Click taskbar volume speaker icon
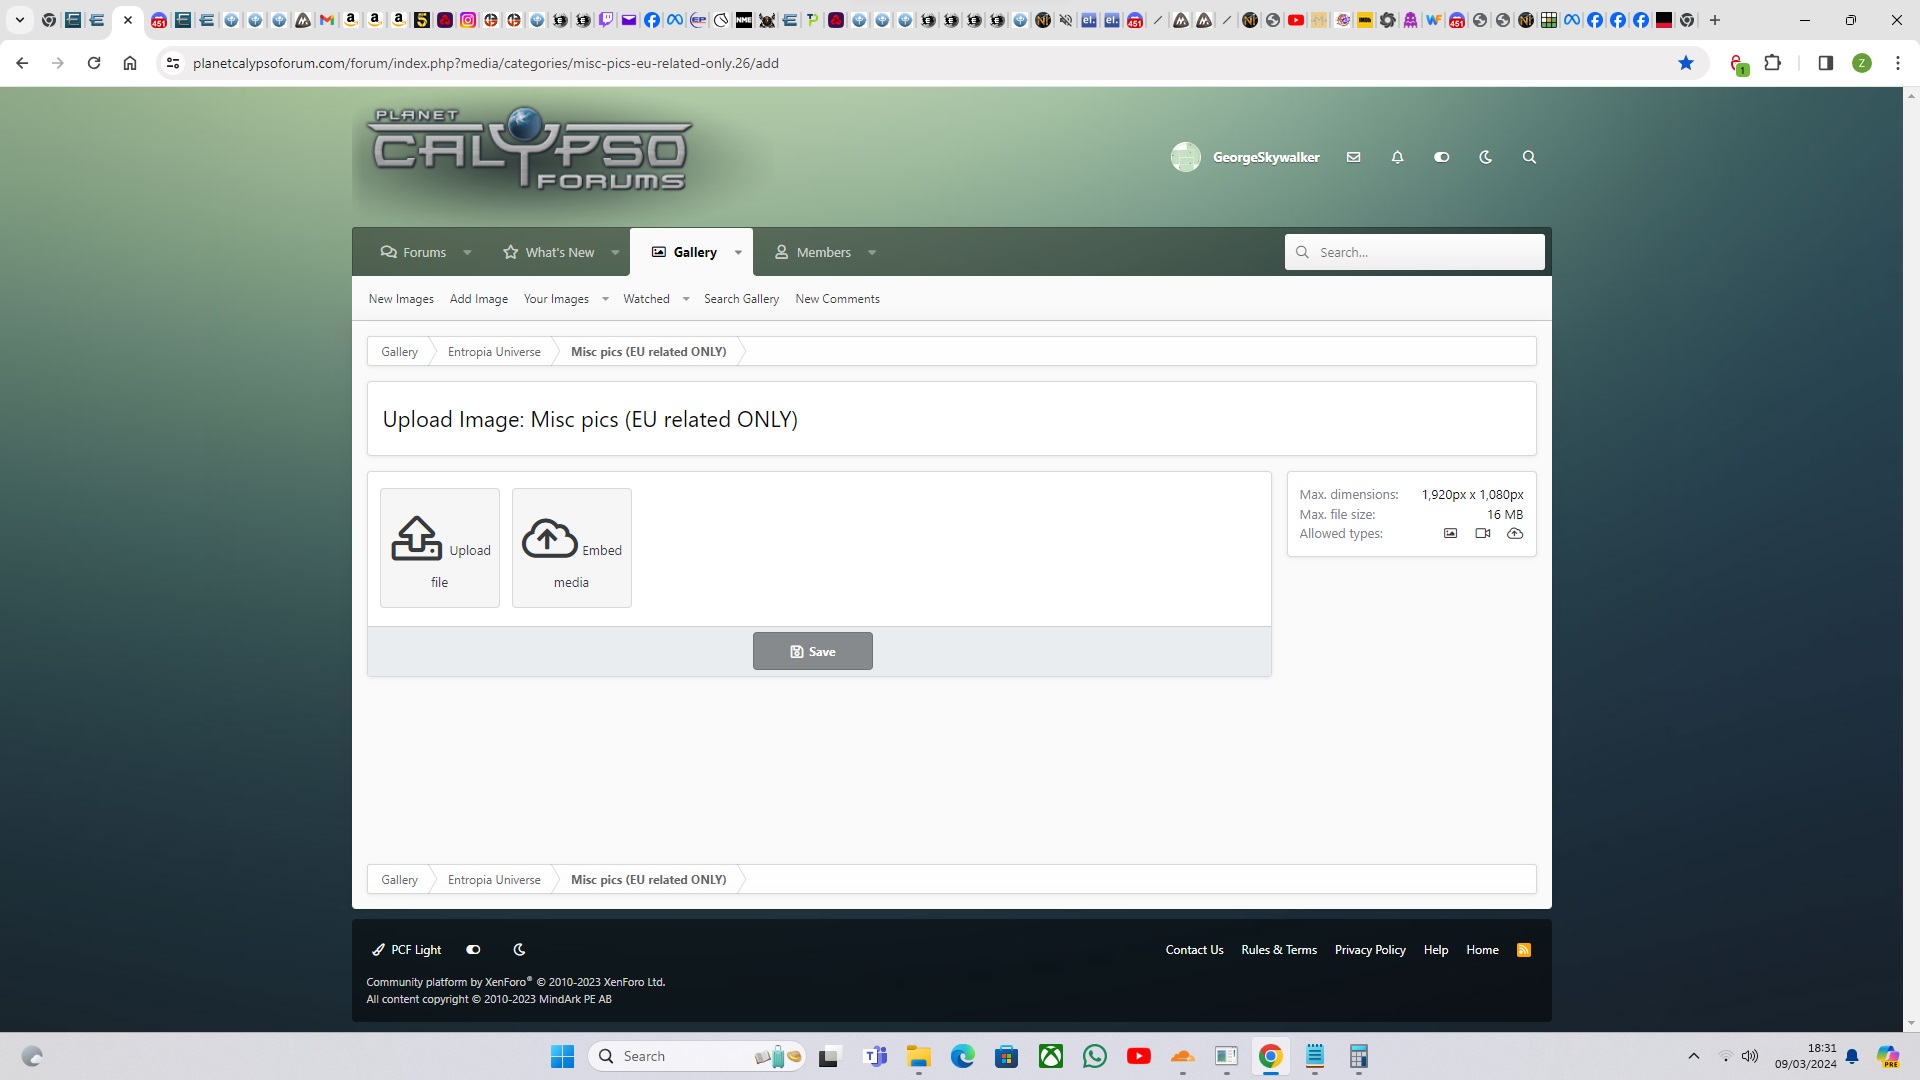The image size is (1920, 1080). tap(1750, 1056)
